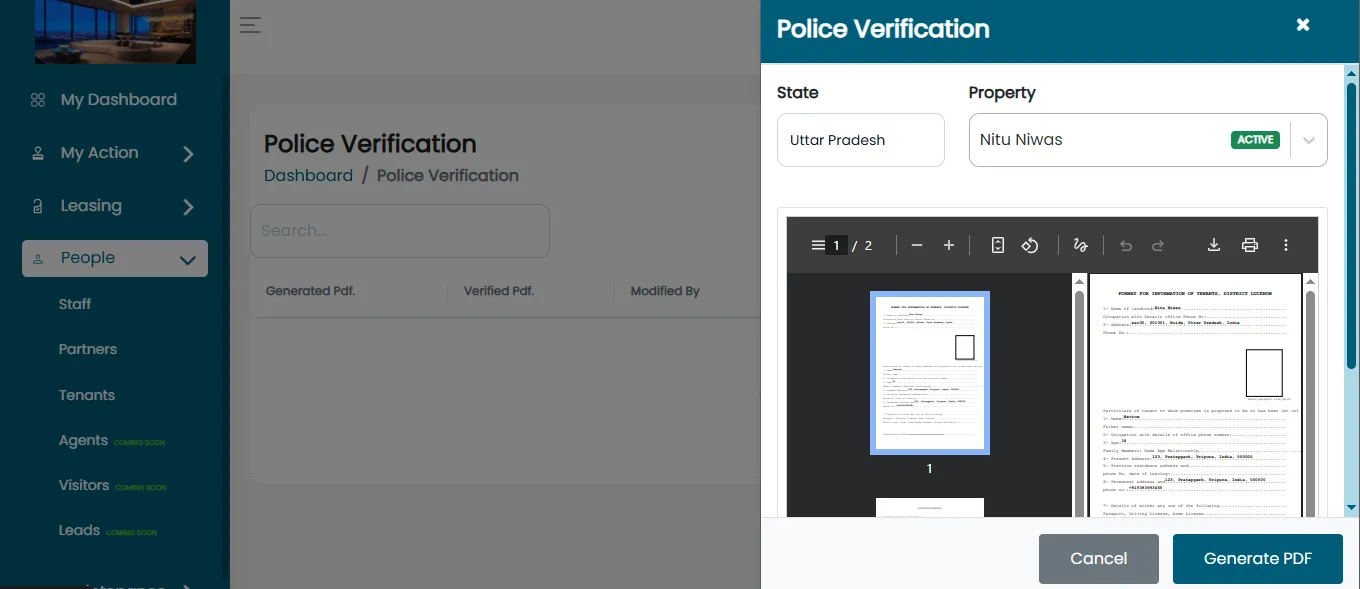Click the PDF undo arrow

pyautogui.click(x=1126, y=245)
